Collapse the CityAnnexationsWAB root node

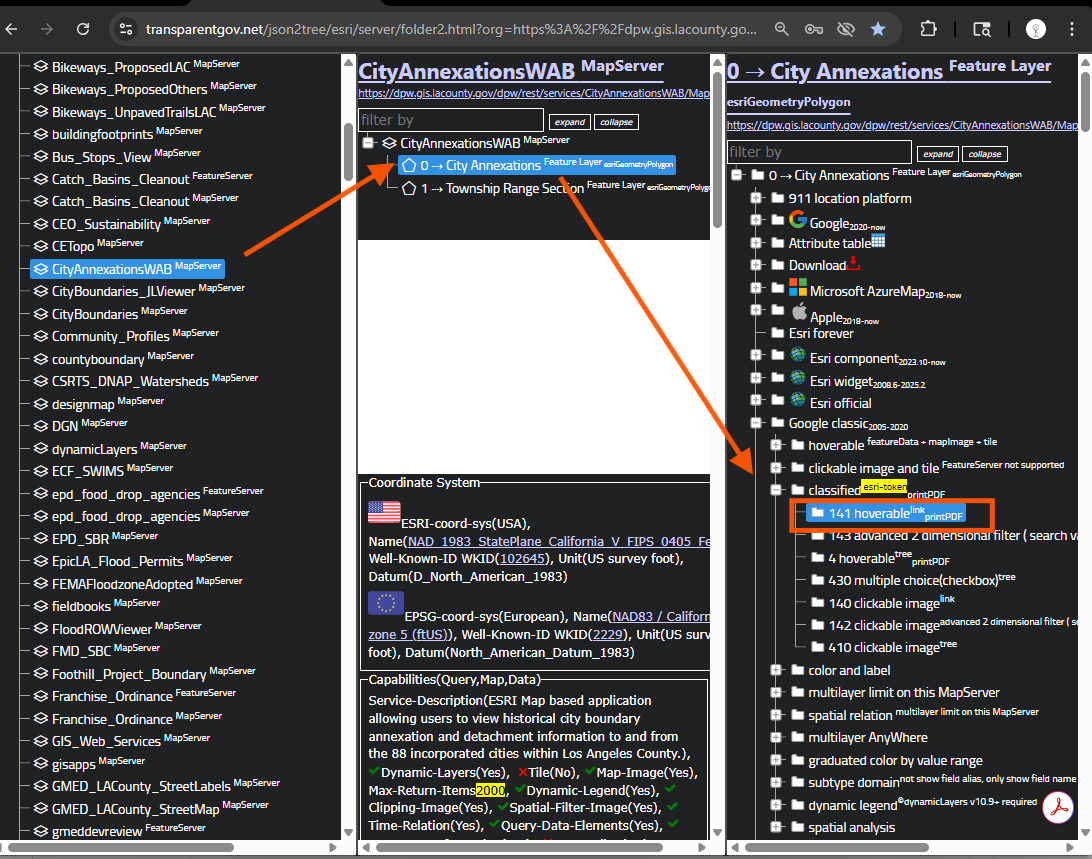[368, 144]
